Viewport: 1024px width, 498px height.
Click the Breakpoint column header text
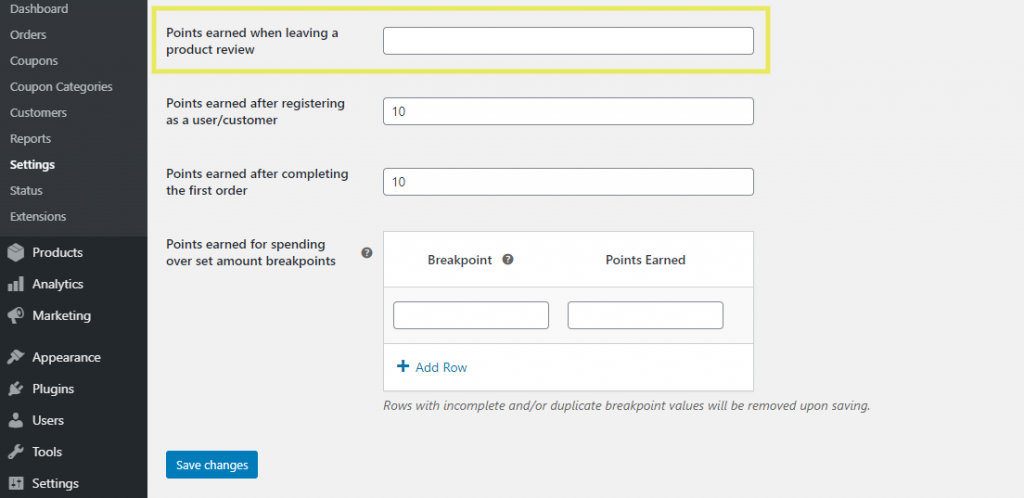[x=460, y=260]
